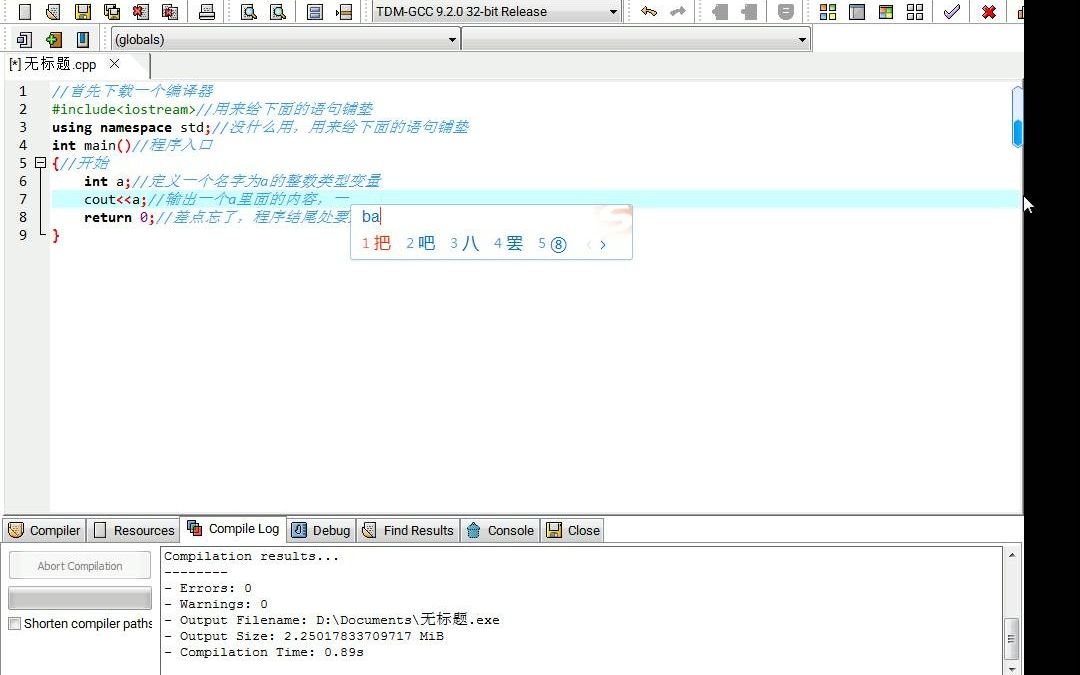Select the Save All files icon
Viewport: 1080px width, 675px height.
[110, 10]
